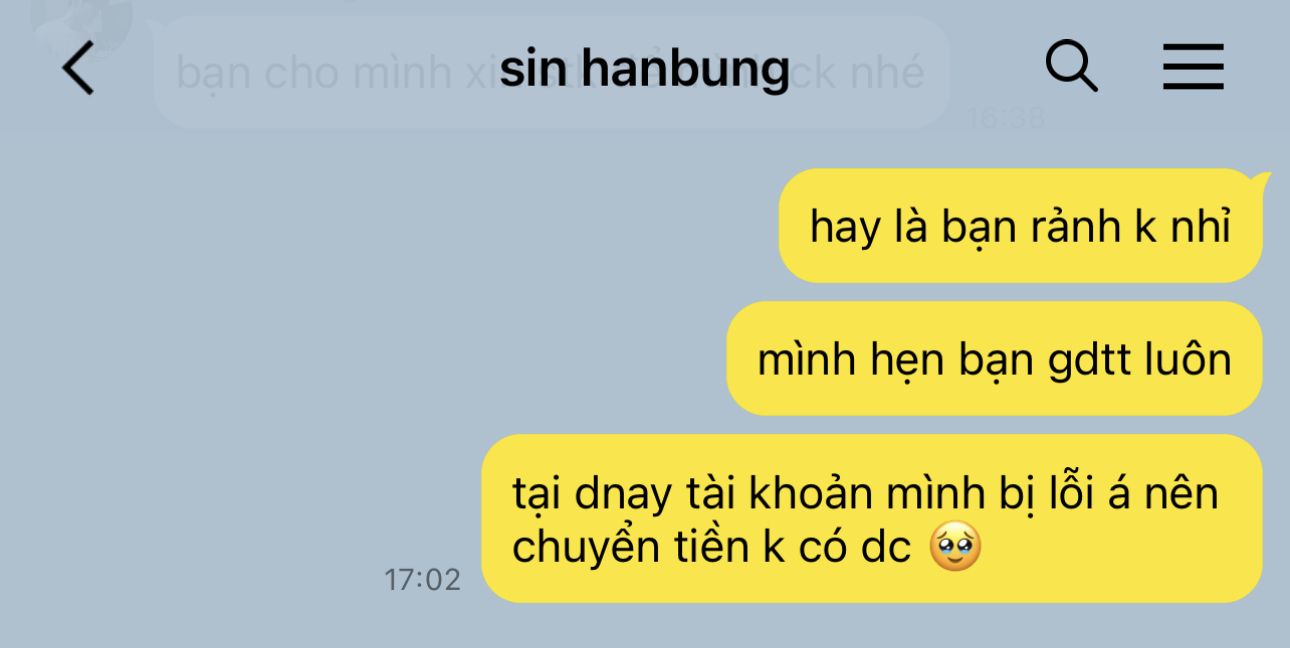Tap the 17:02 timestamp
This screenshot has width=1290, height=648.
pyautogui.click(x=422, y=579)
